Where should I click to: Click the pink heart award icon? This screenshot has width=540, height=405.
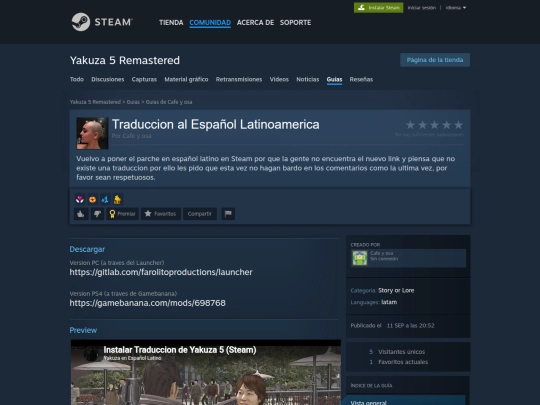click(80, 199)
